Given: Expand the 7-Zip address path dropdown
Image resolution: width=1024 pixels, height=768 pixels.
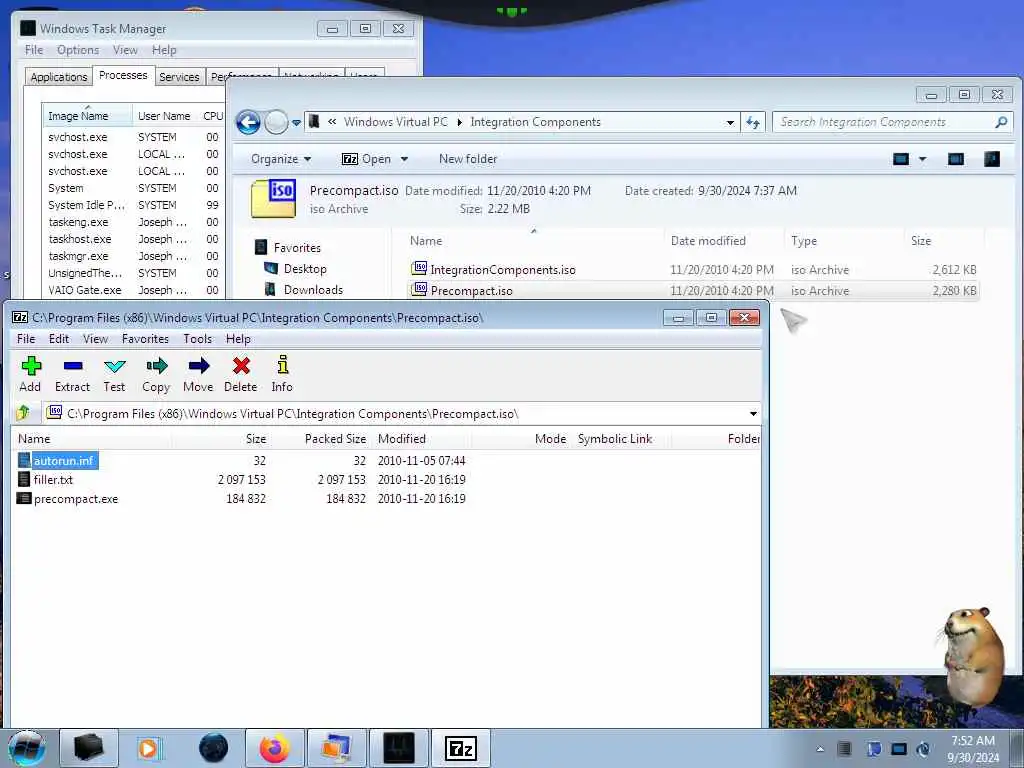Looking at the screenshot, I should pos(753,413).
